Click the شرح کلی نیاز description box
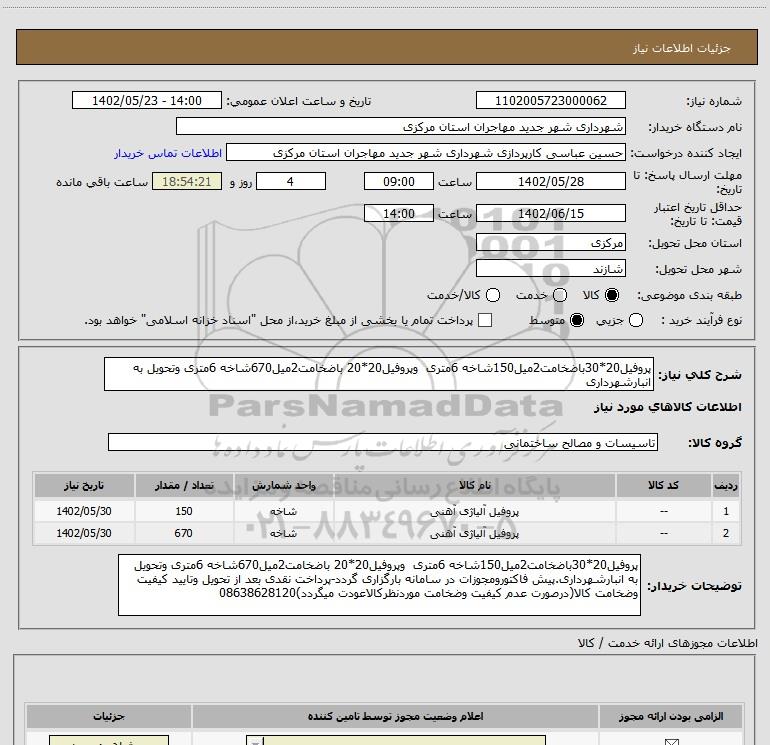This screenshot has width=770, height=745. tap(379, 374)
